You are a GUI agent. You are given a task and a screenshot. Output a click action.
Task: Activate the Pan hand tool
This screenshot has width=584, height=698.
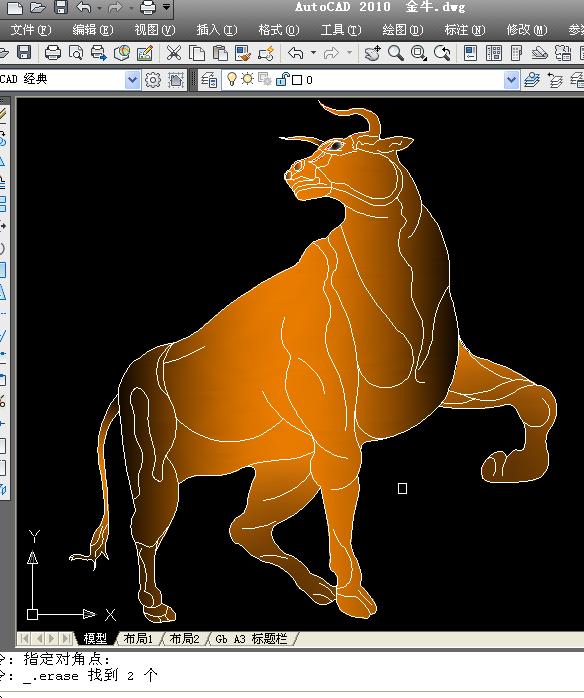tap(373, 53)
